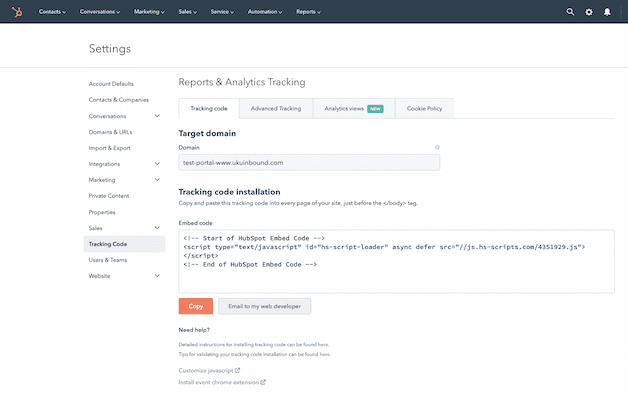
Task: Open the Automation menu
Action: (265, 12)
